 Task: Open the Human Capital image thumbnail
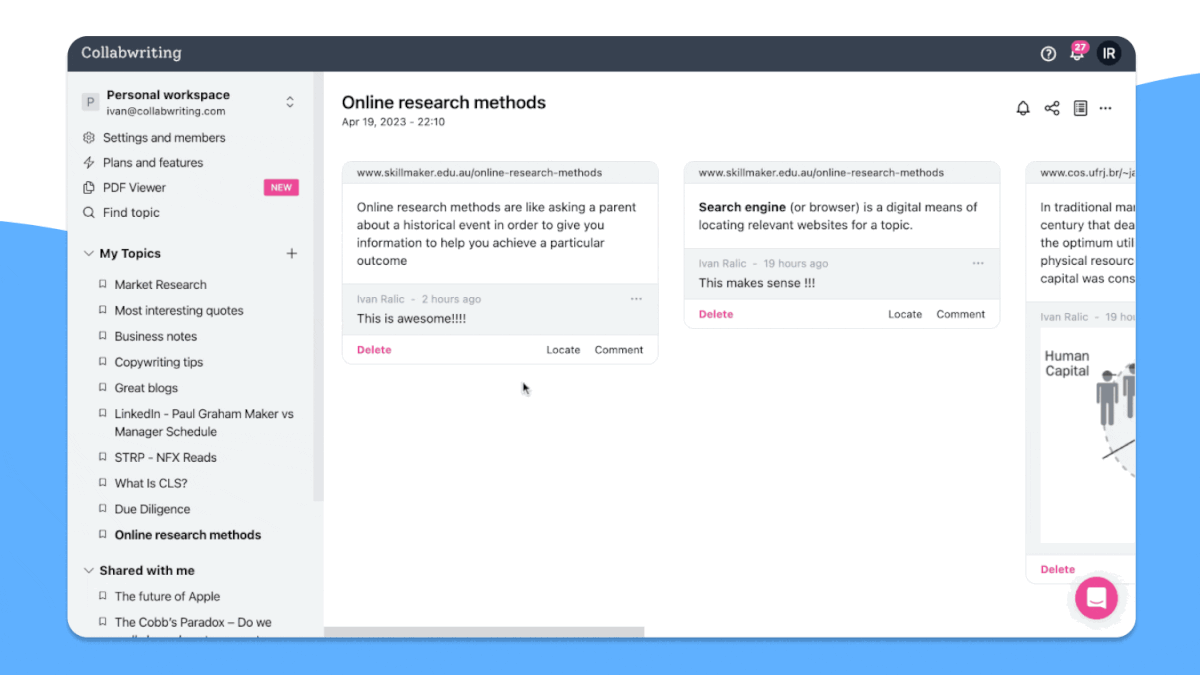click(1088, 434)
